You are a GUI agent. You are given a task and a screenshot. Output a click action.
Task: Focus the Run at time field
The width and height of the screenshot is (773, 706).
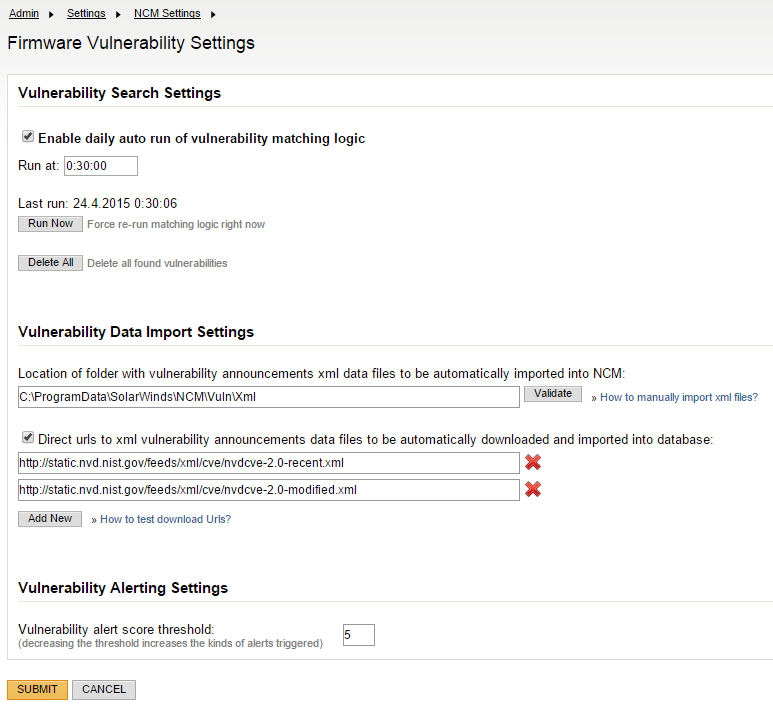[101, 166]
